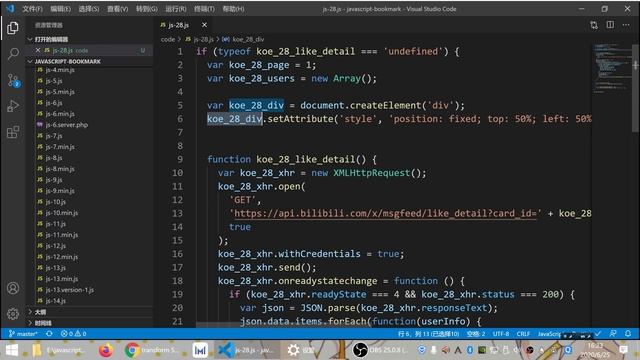Open the Settings window in taskbar
The width and height of the screenshot is (640, 360).
tap(301, 350)
